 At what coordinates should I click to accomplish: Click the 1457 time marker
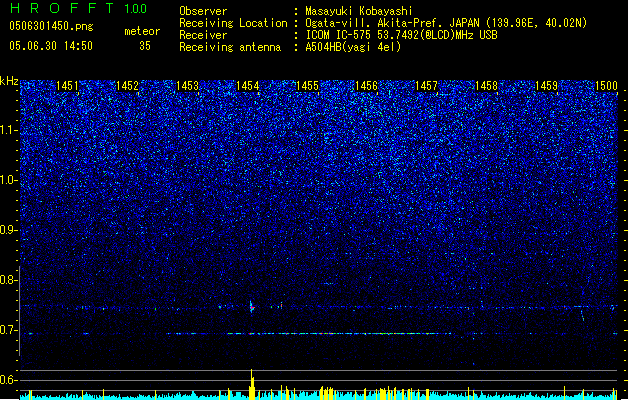click(x=426, y=86)
